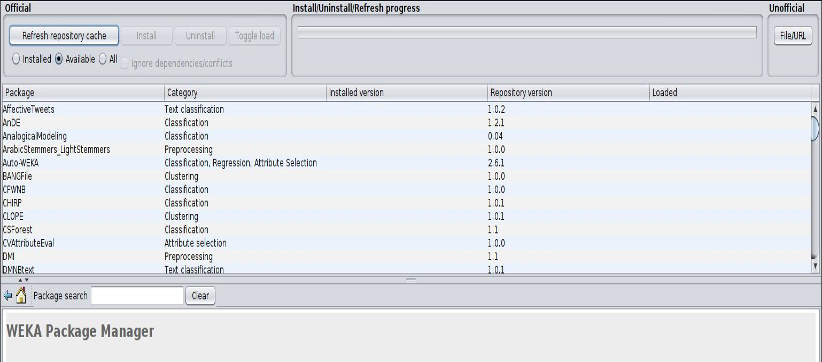Select the CSForest package
Screen dimensions: 822x362
406,229
